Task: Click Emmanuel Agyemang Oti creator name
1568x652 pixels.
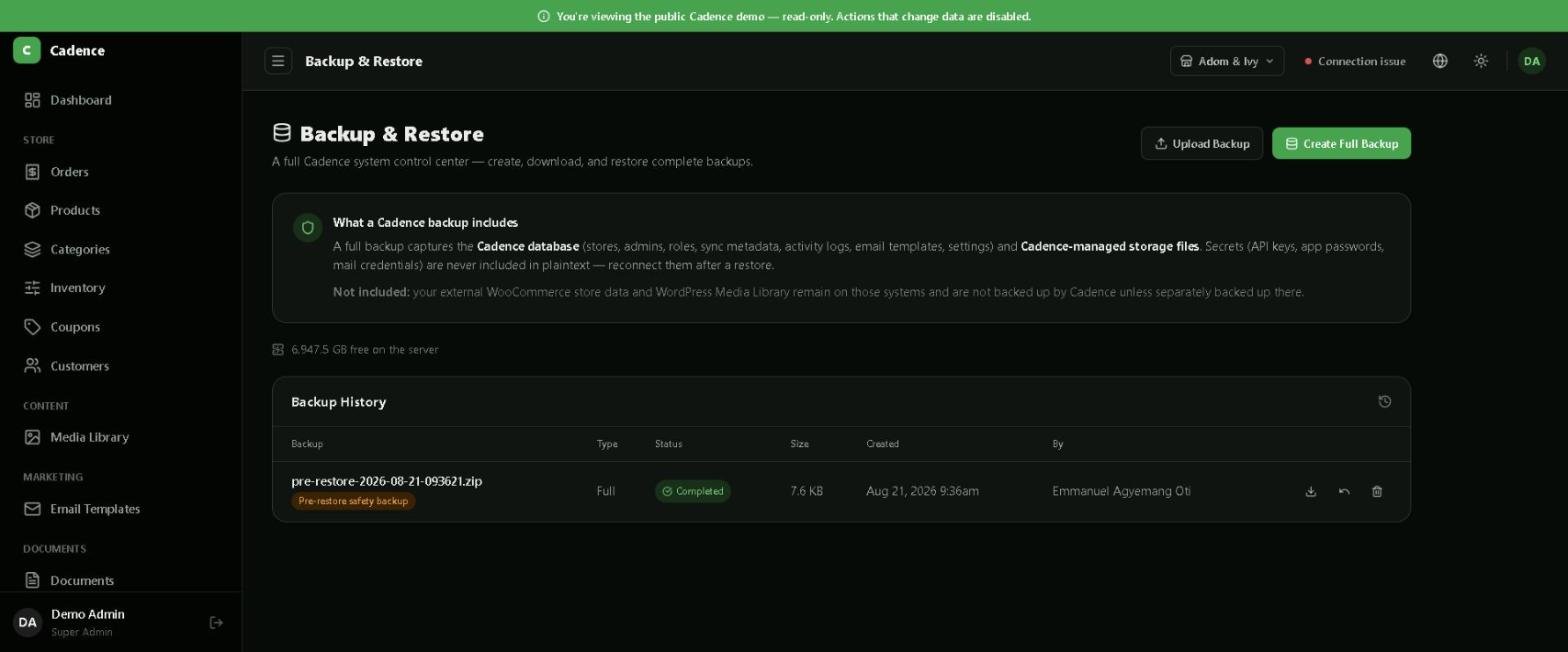Action: pyautogui.click(x=1121, y=491)
